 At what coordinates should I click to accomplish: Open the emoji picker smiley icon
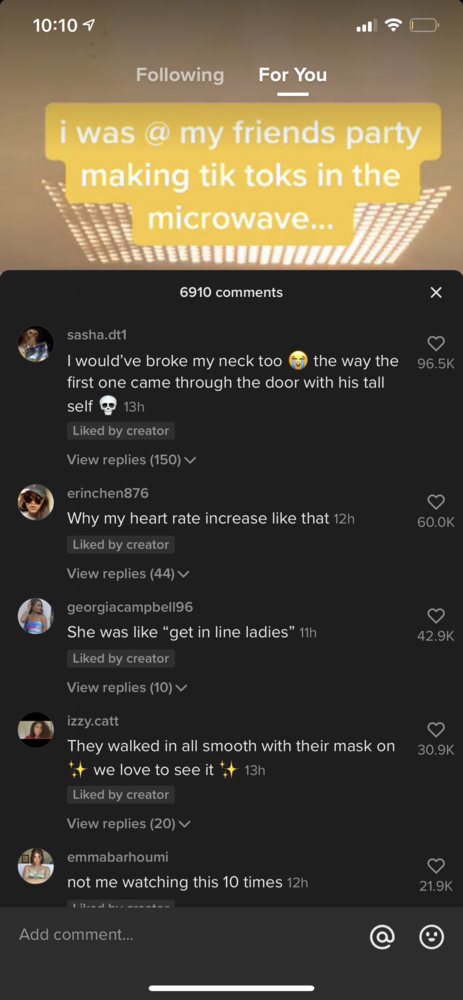431,936
